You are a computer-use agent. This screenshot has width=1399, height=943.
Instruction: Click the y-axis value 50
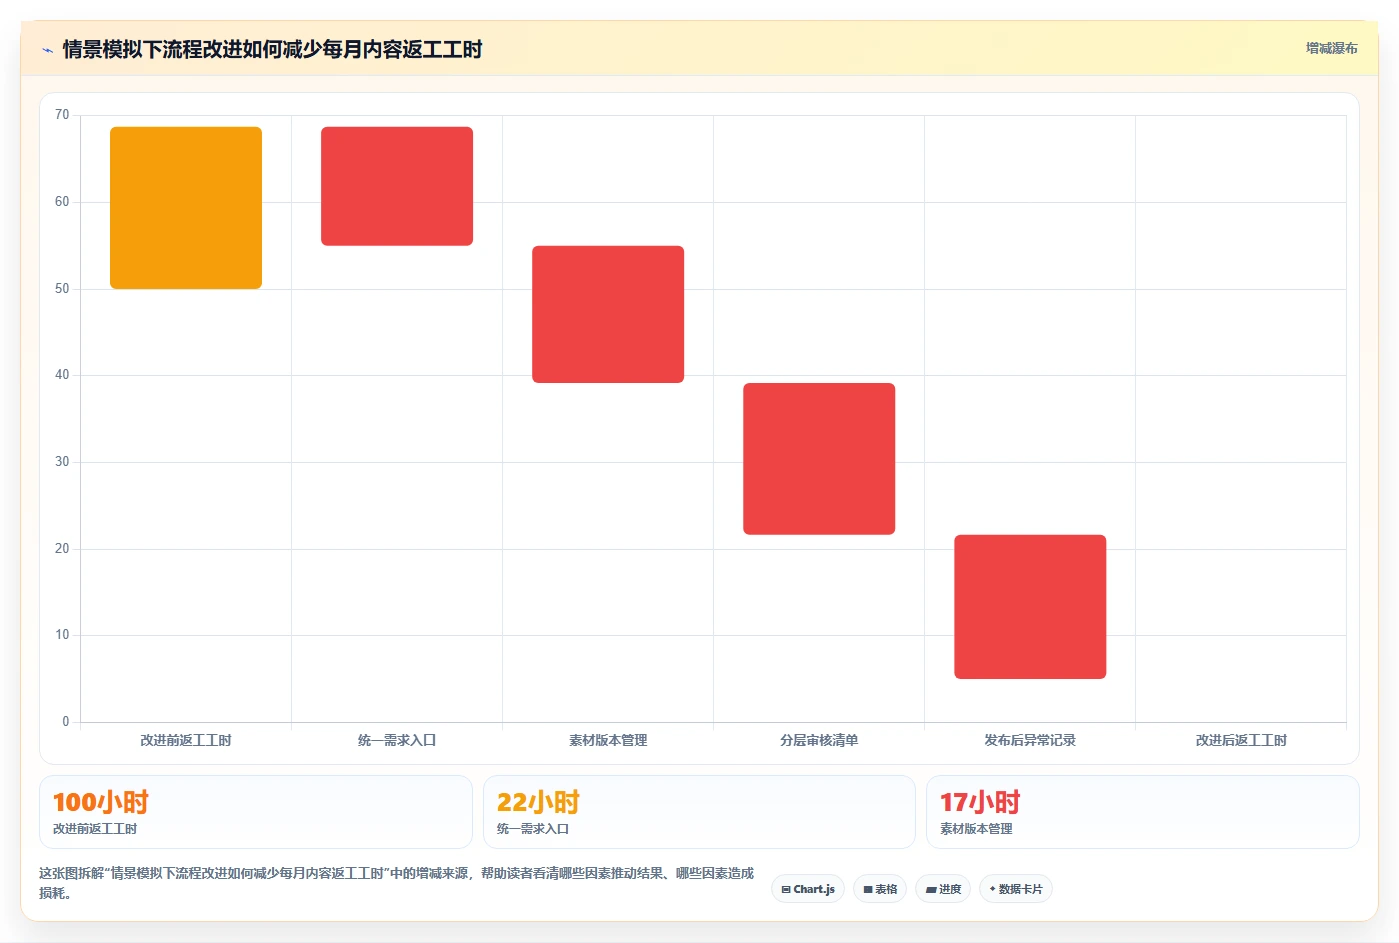tap(62, 289)
